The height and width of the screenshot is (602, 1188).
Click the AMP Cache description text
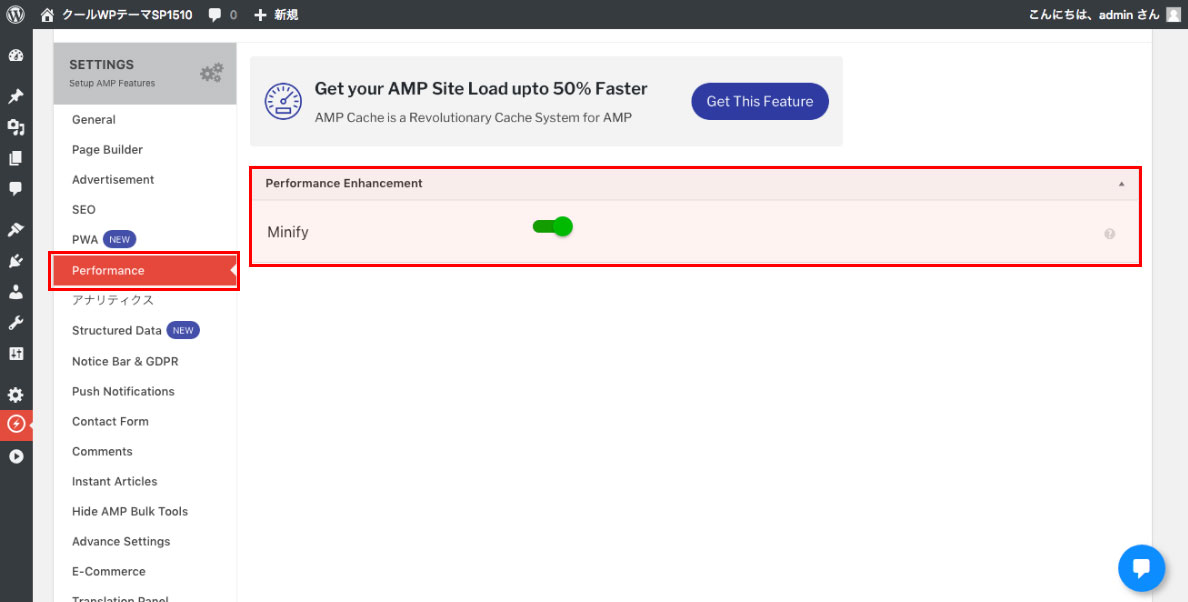coord(474,118)
